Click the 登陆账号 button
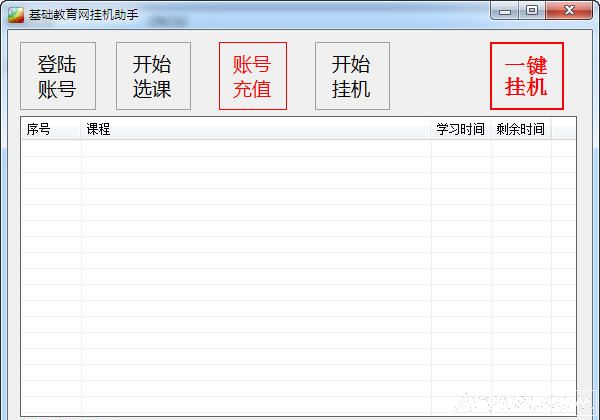Screen dimensions: 600x420 (58, 76)
